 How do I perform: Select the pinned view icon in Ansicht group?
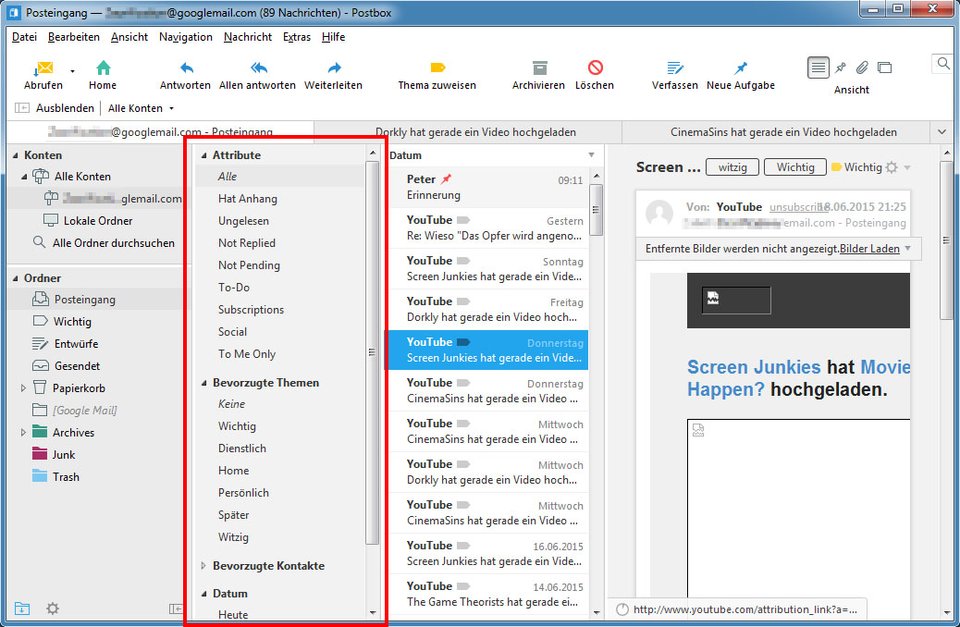tap(841, 67)
